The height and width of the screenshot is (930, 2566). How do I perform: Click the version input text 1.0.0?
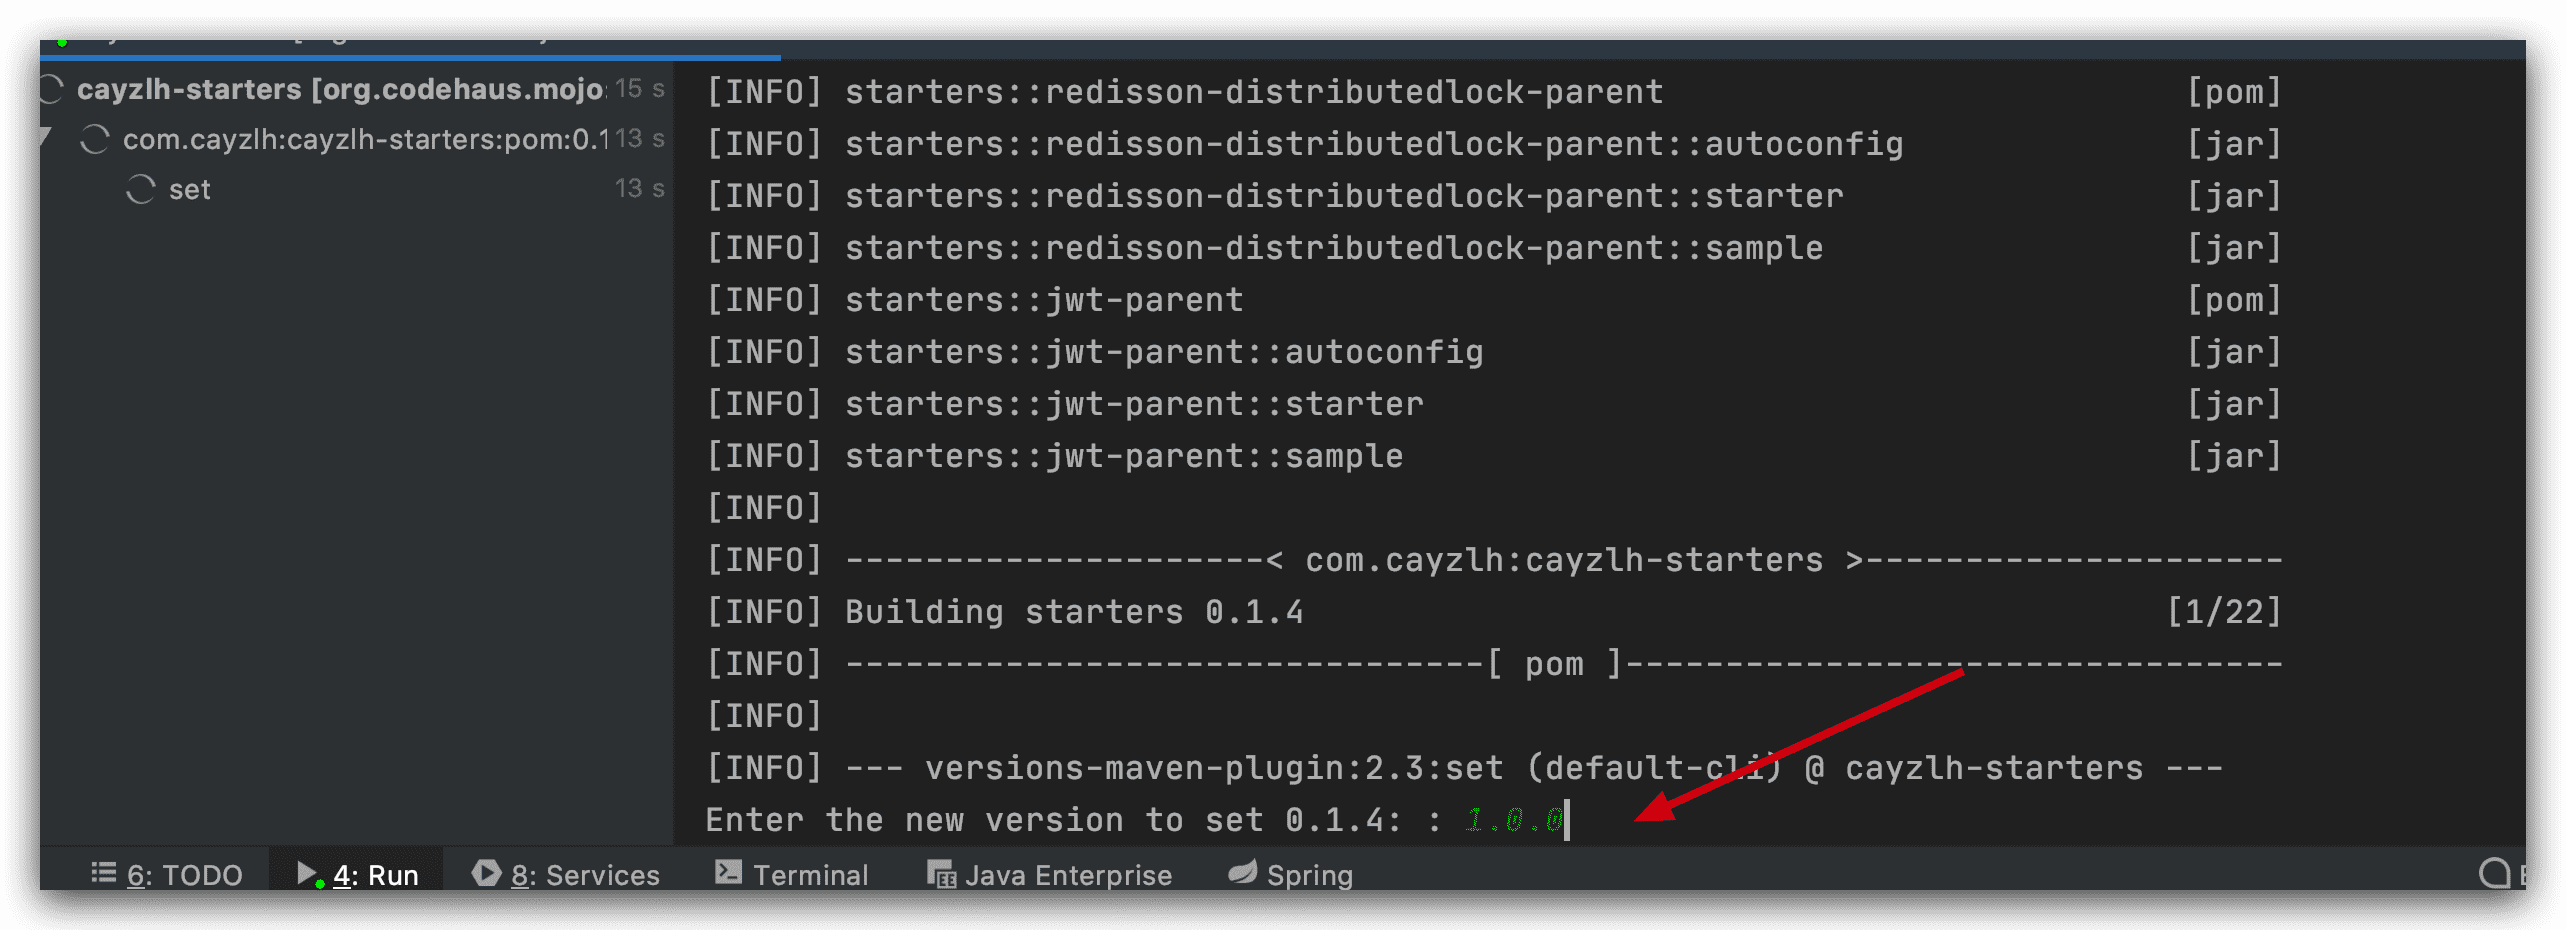(1514, 820)
